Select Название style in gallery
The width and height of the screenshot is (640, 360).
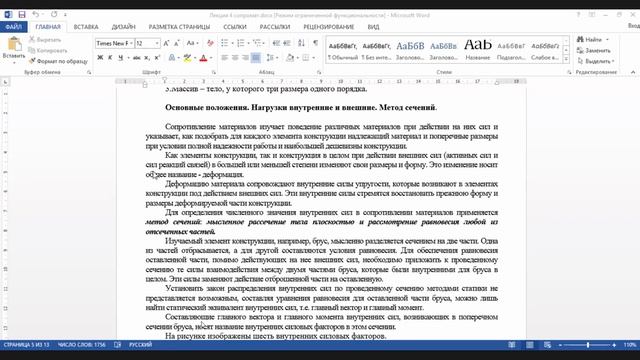pos(478,51)
